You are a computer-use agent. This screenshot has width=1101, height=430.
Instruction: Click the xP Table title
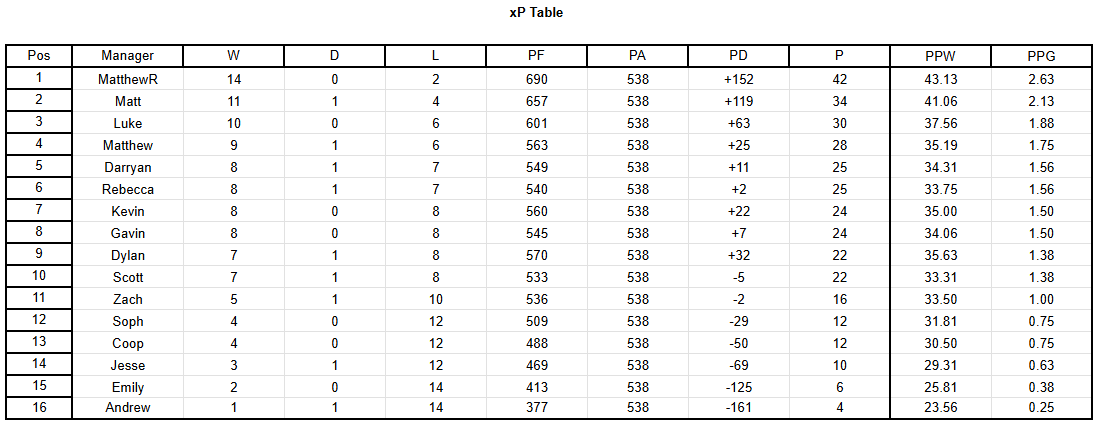pyautogui.click(x=536, y=13)
